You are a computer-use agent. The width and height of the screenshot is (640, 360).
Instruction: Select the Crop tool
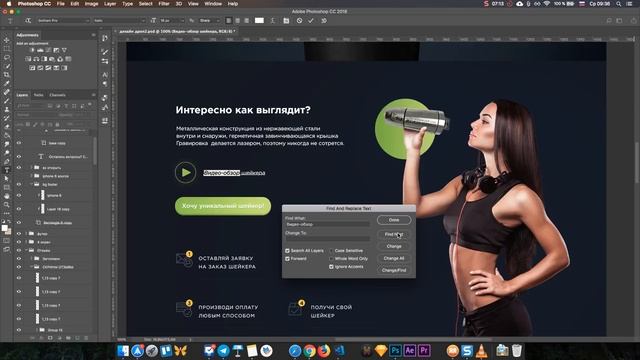click(x=7, y=75)
